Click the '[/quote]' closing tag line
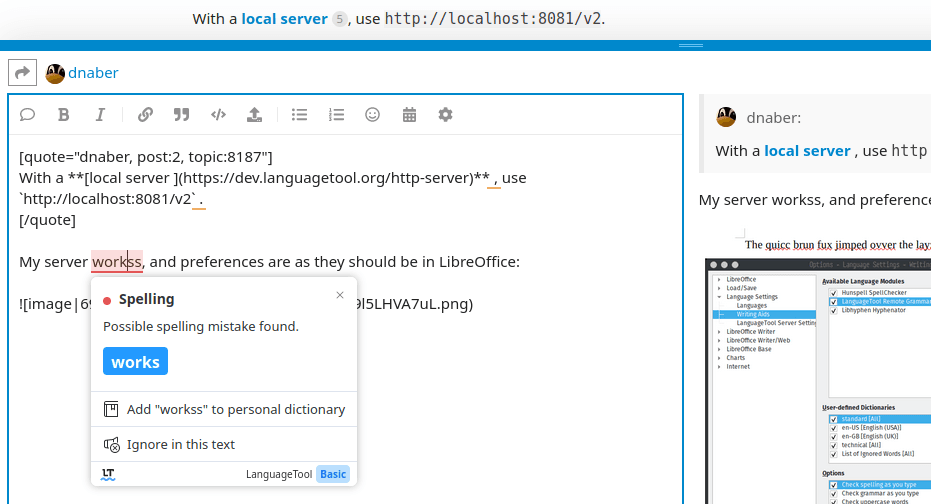 point(48,220)
